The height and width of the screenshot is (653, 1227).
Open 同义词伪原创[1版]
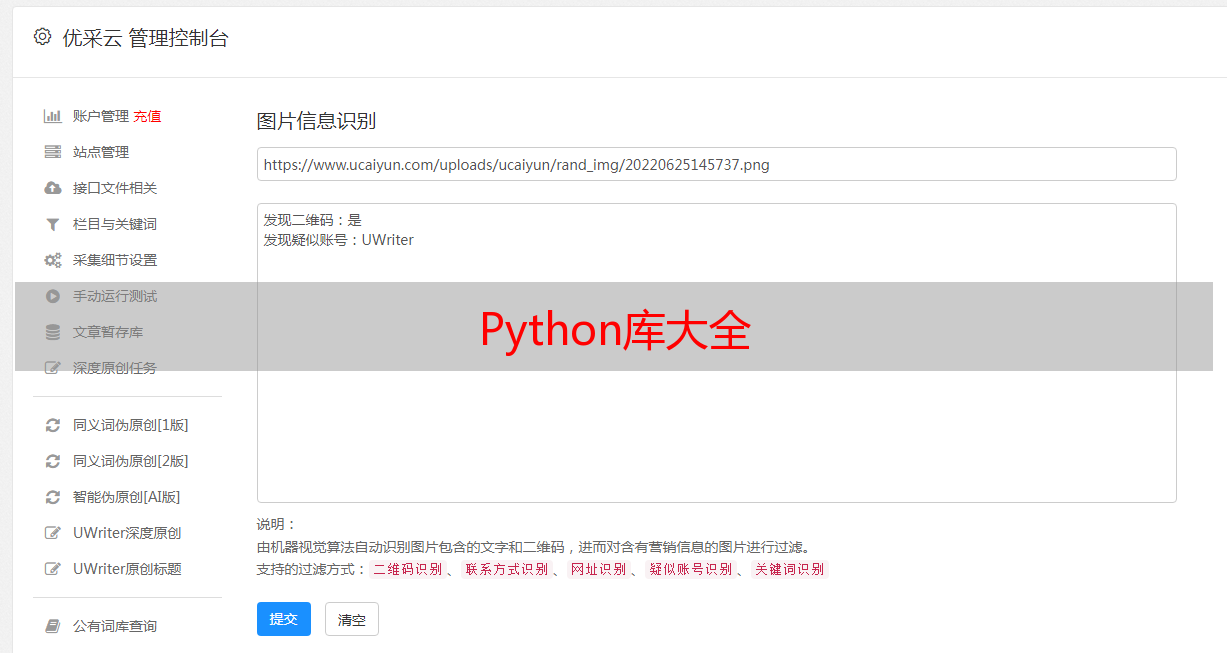tap(131, 425)
